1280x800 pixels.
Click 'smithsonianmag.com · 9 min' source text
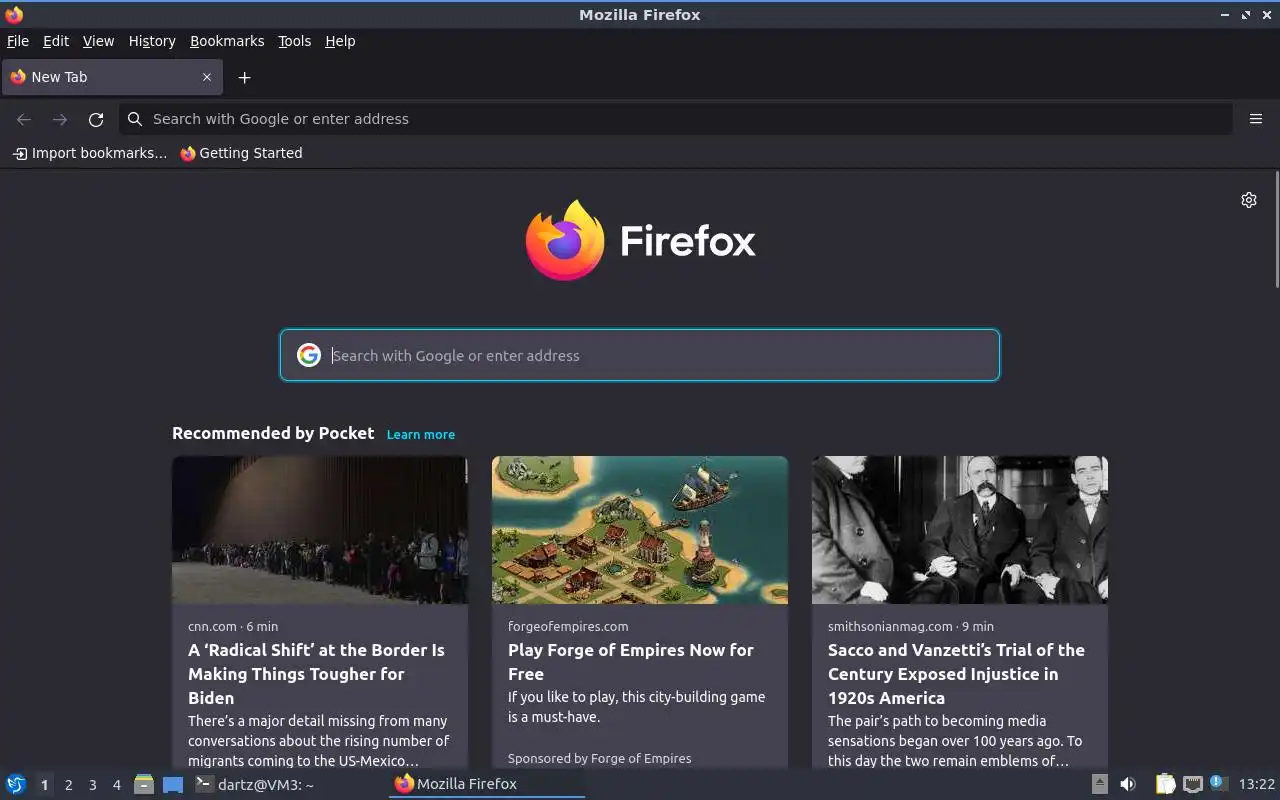click(x=911, y=626)
